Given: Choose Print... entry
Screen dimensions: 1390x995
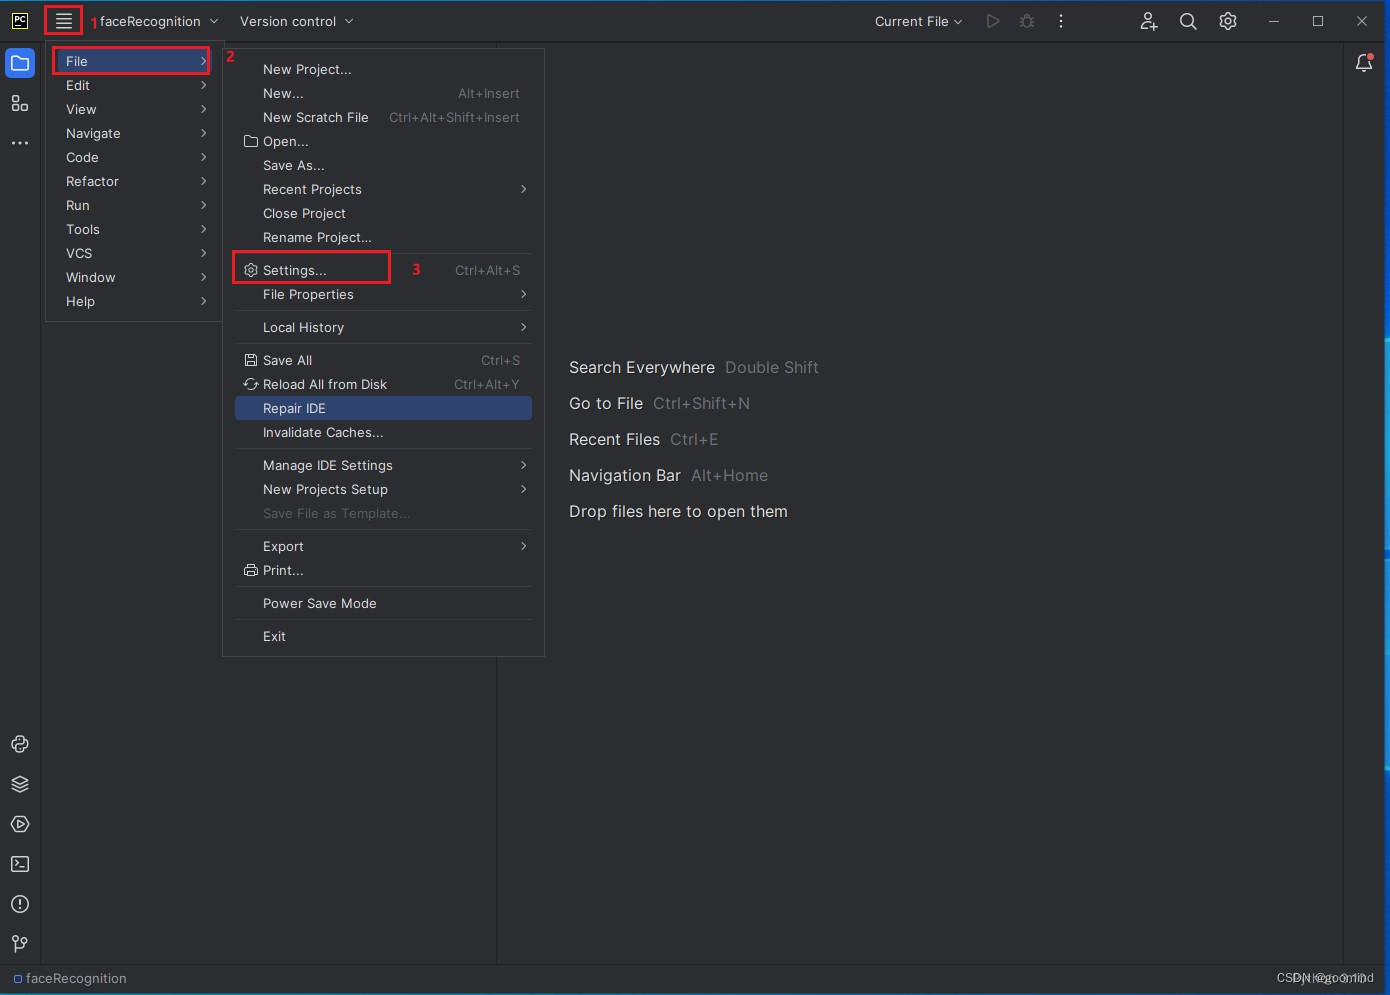Looking at the screenshot, I should [x=383, y=570].
